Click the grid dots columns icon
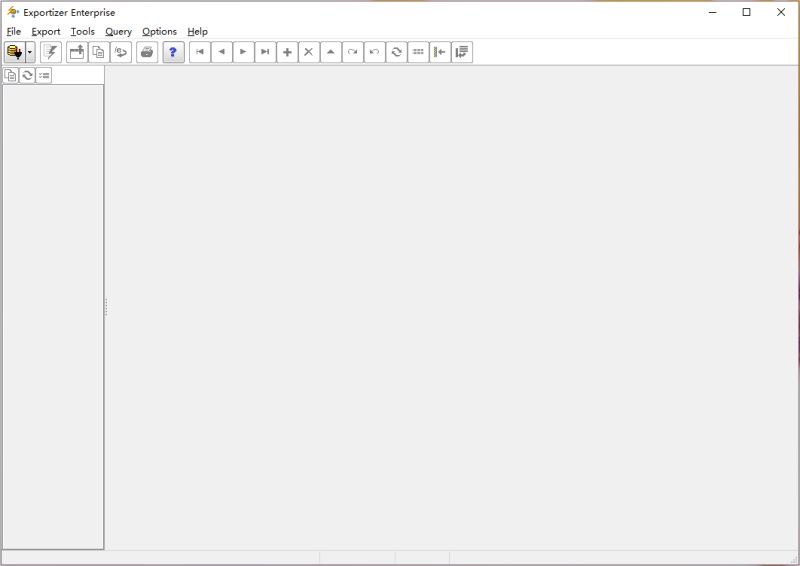Screen dimensions: 800x566 pyautogui.click(x=418, y=52)
